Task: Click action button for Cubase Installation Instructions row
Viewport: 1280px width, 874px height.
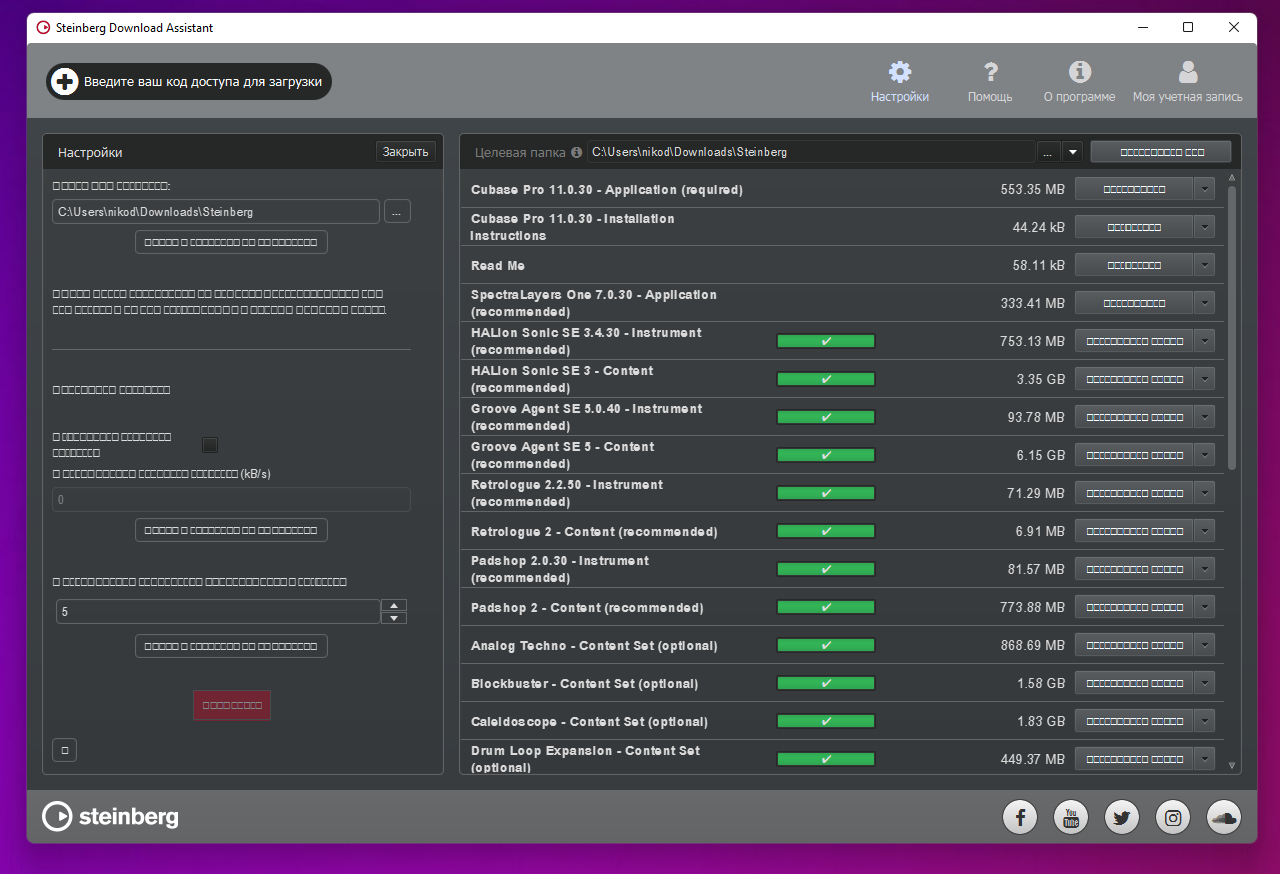Action: pyautogui.click(x=1134, y=227)
